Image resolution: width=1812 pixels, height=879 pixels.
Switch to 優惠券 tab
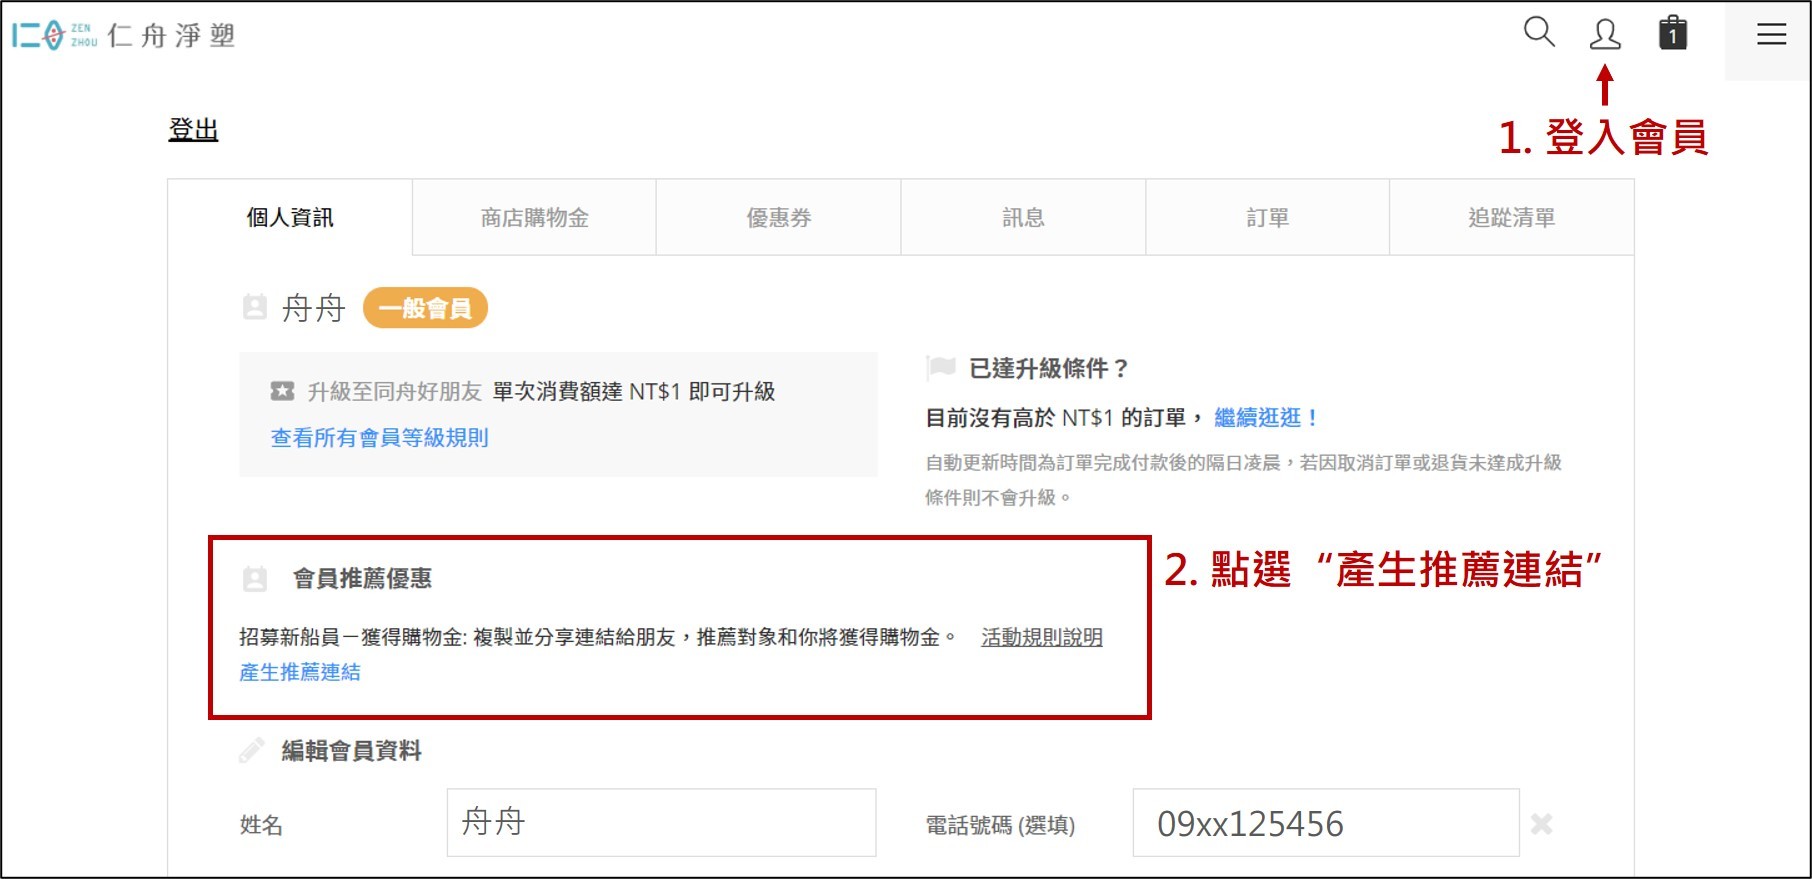(778, 218)
